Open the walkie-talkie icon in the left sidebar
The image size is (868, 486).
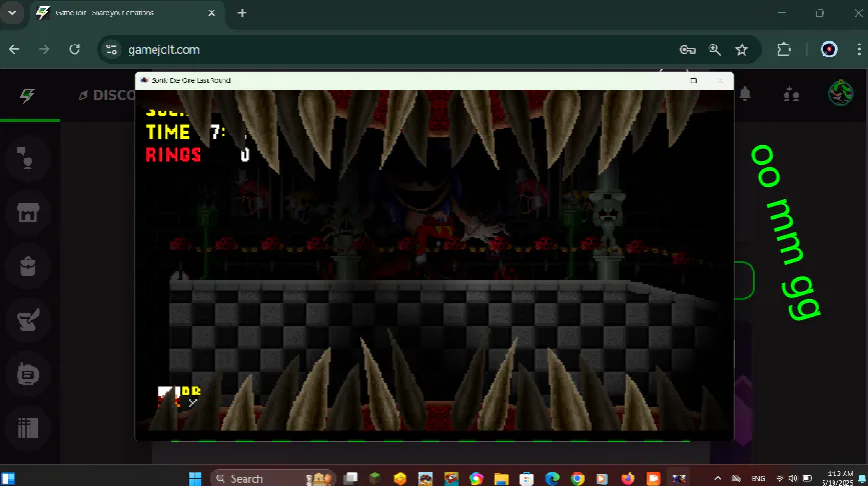(x=27, y=374)
